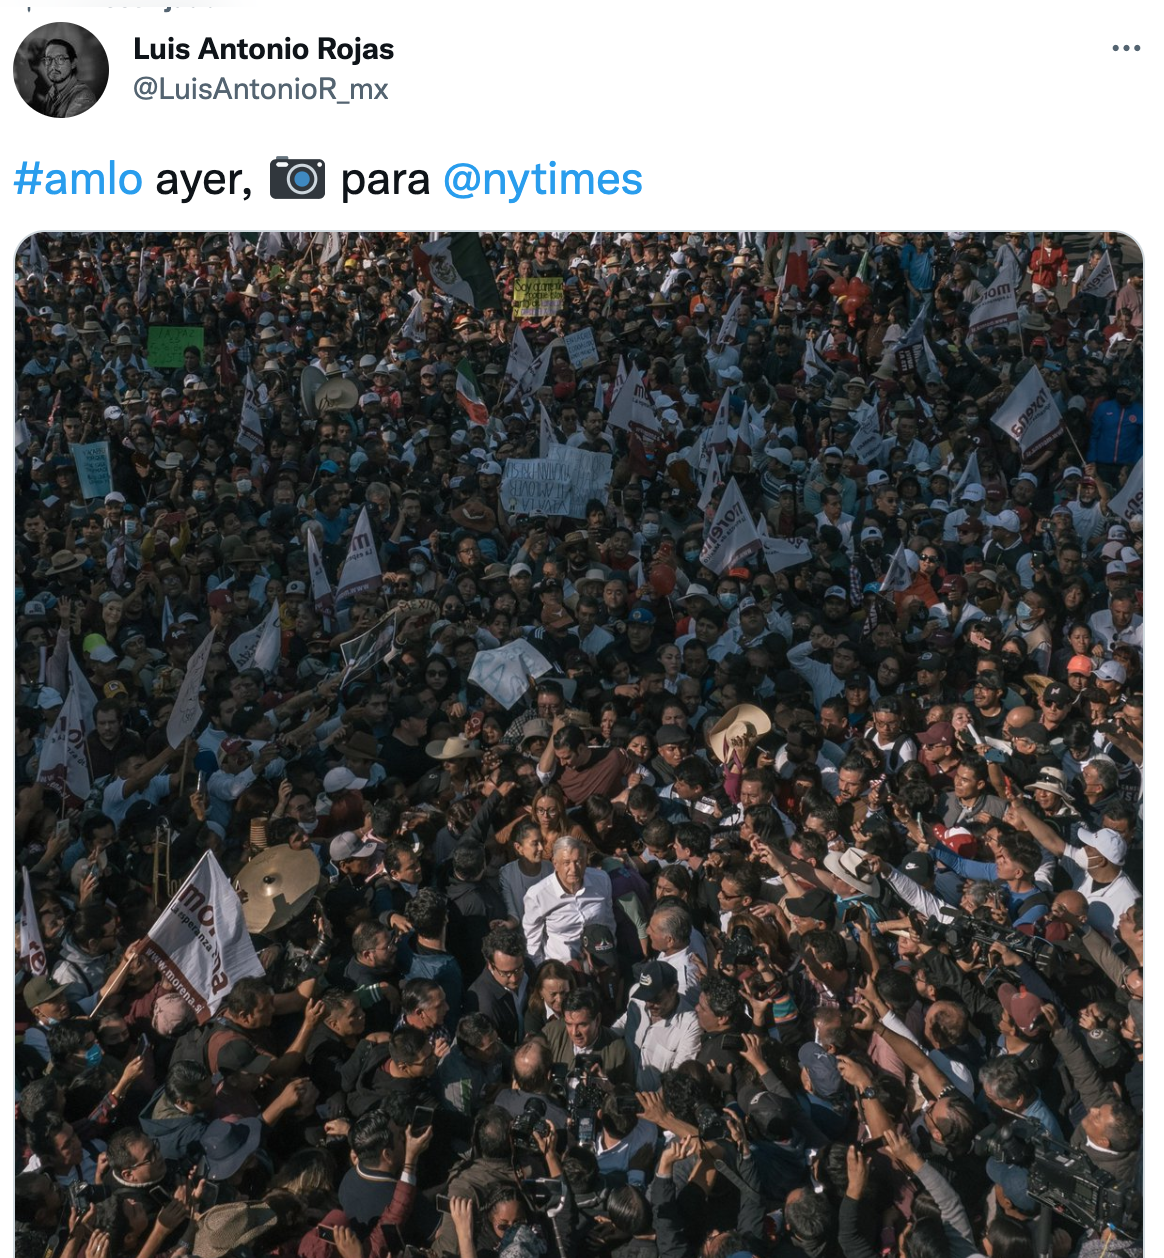Click the word "ayer," in tweet
This screenshot has height=1258, width=1164.
point(204,181)
